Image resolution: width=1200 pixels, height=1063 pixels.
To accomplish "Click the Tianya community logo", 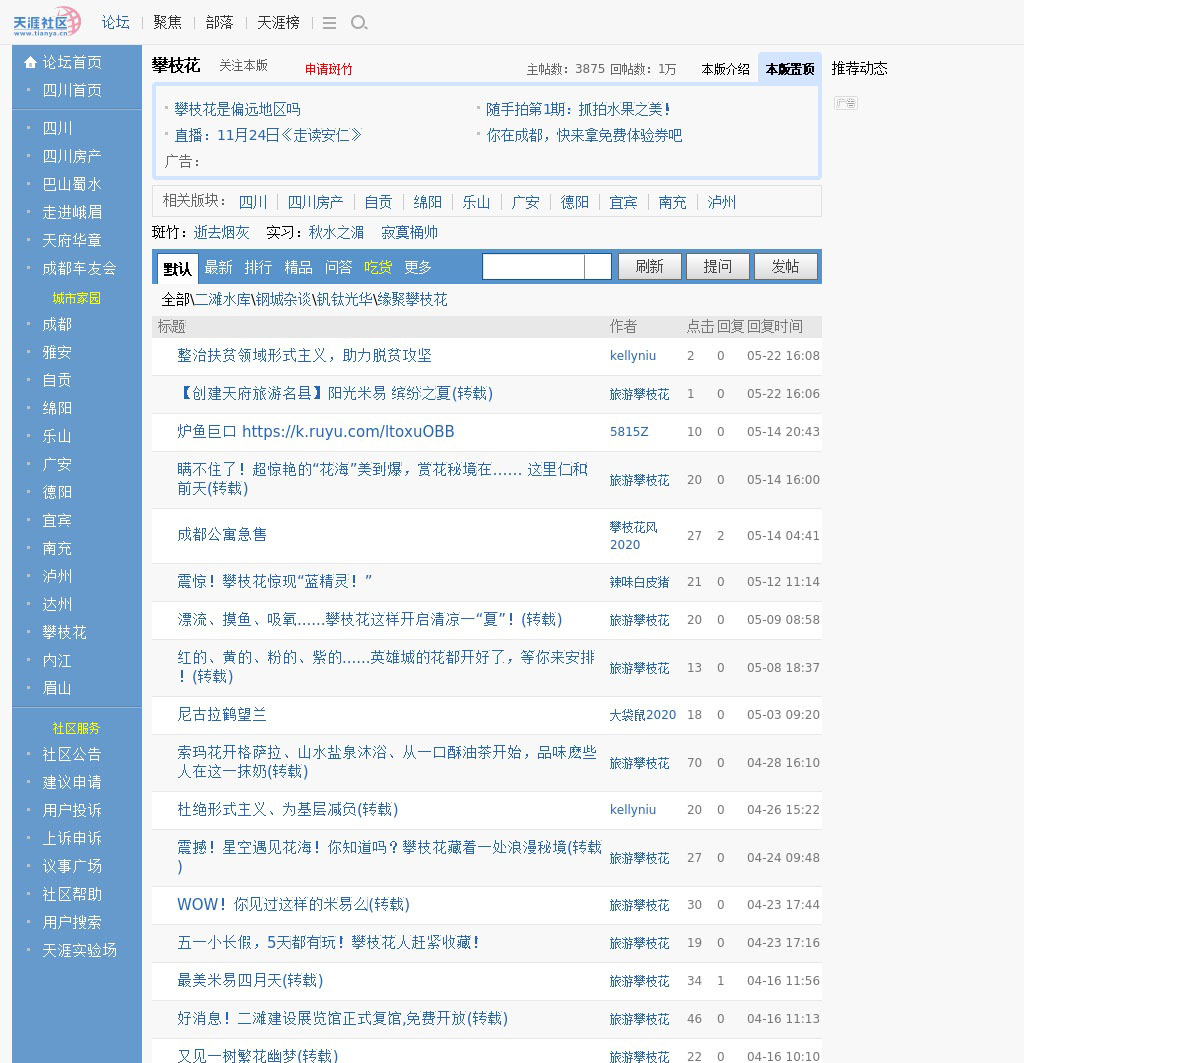I will coord(46,22).
